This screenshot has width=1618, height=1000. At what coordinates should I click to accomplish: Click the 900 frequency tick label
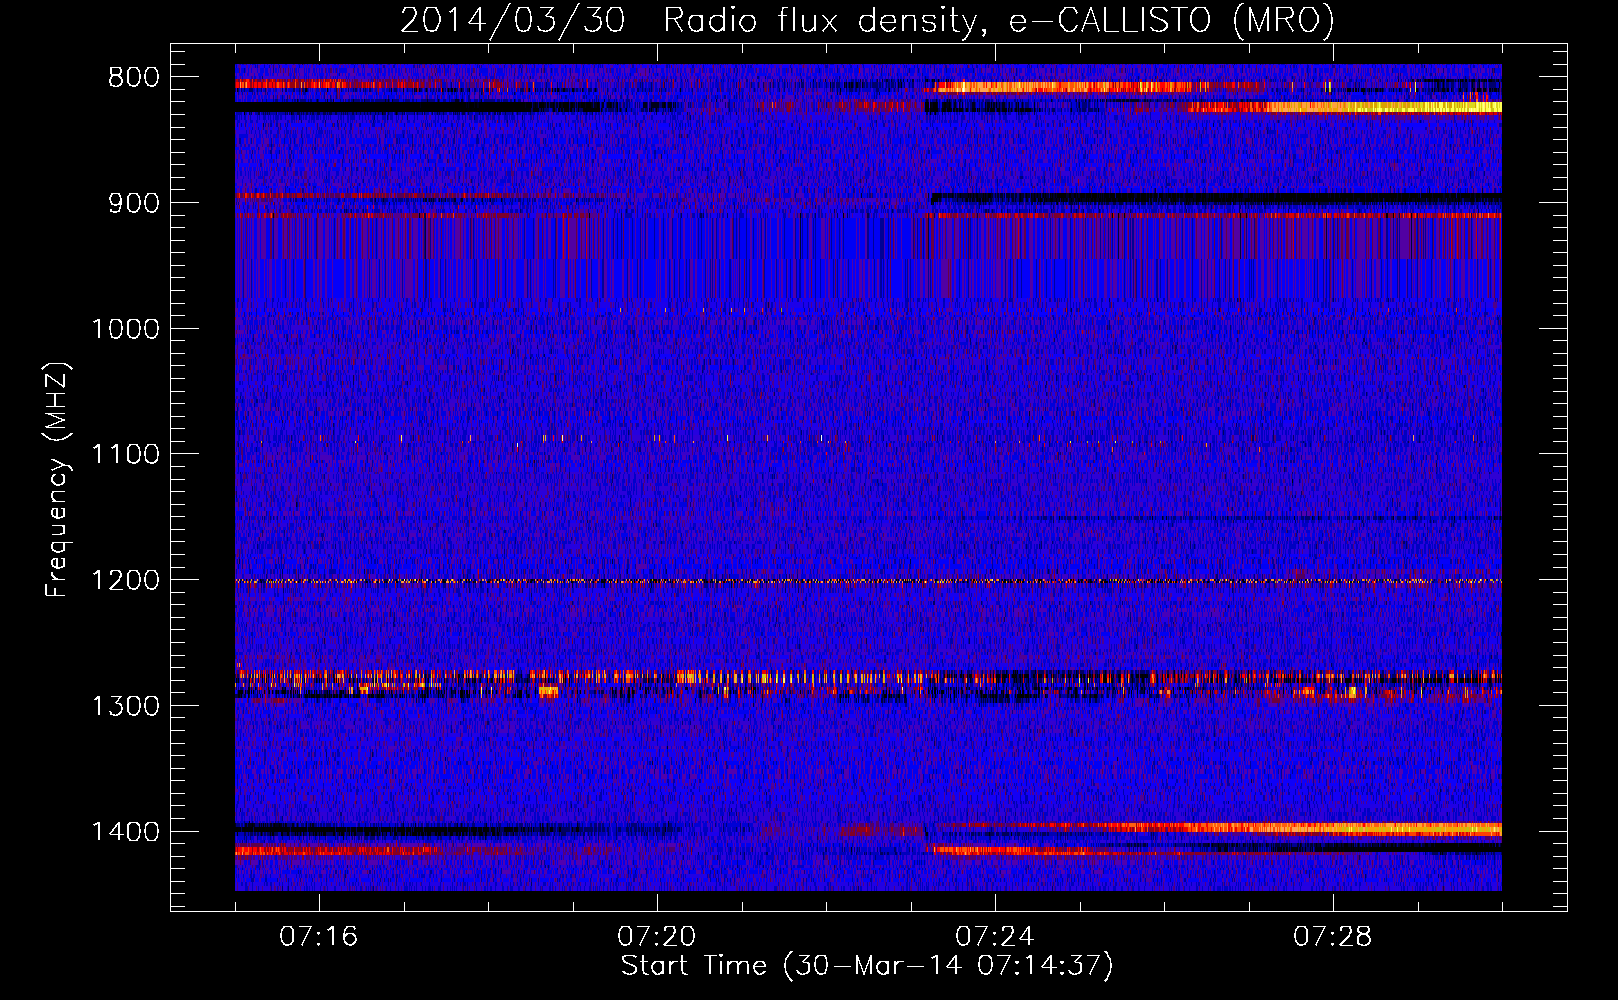coord(134,203)
